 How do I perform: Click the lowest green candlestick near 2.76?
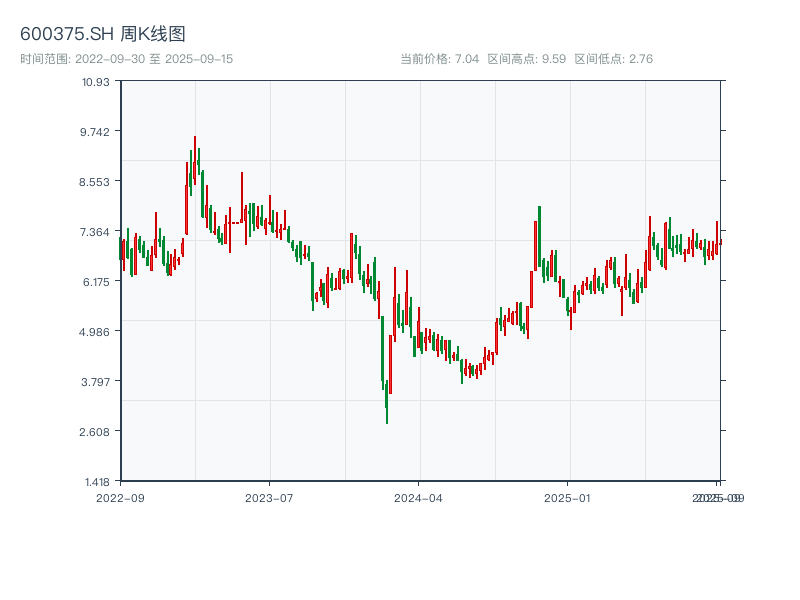click(x=387, y=402)
